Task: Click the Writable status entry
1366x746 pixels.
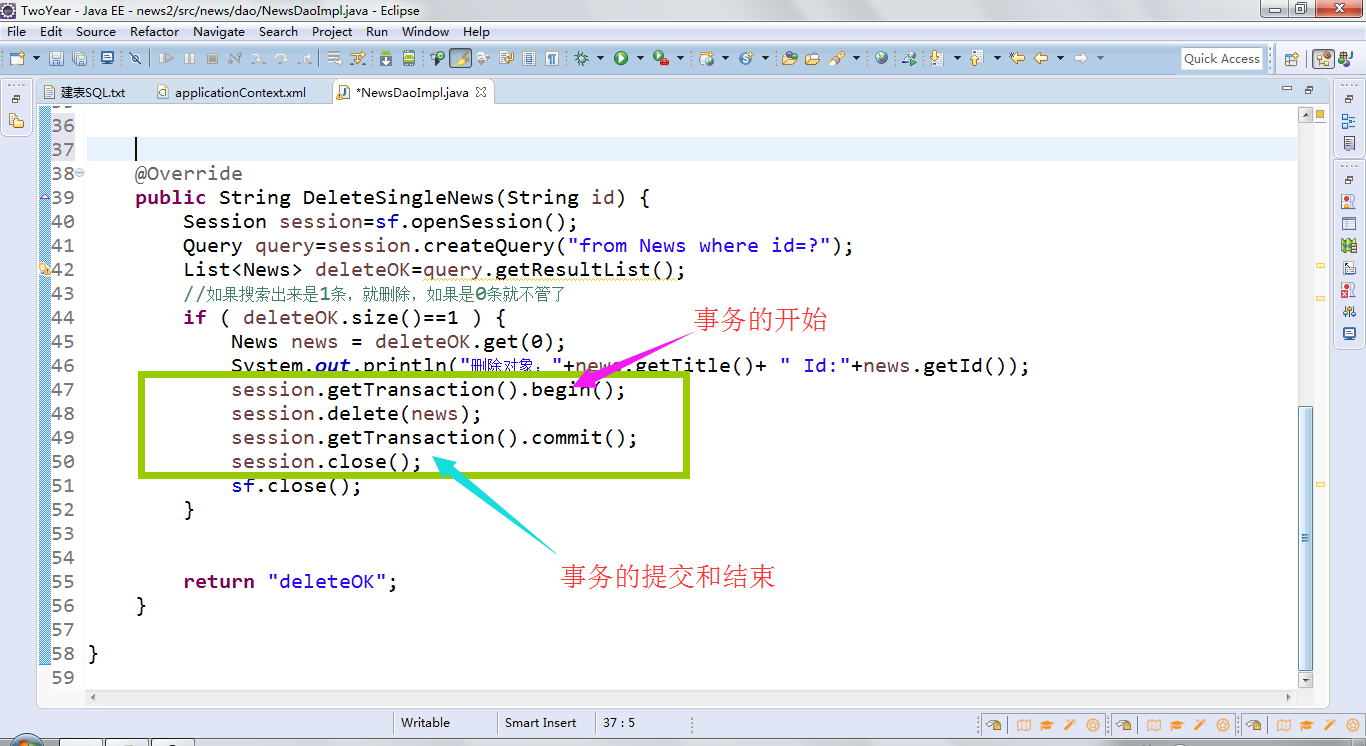Action: point(426,723)
